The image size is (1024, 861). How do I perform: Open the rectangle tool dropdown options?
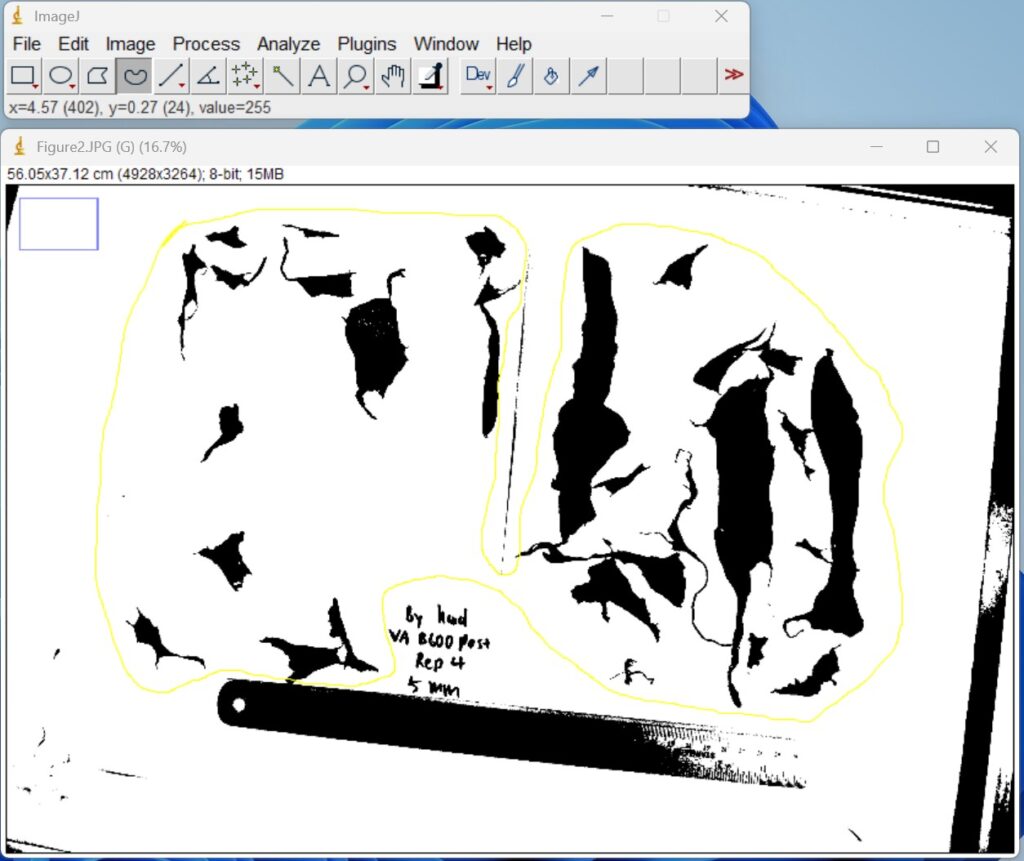pyautogui.click(x=36, y=84)
